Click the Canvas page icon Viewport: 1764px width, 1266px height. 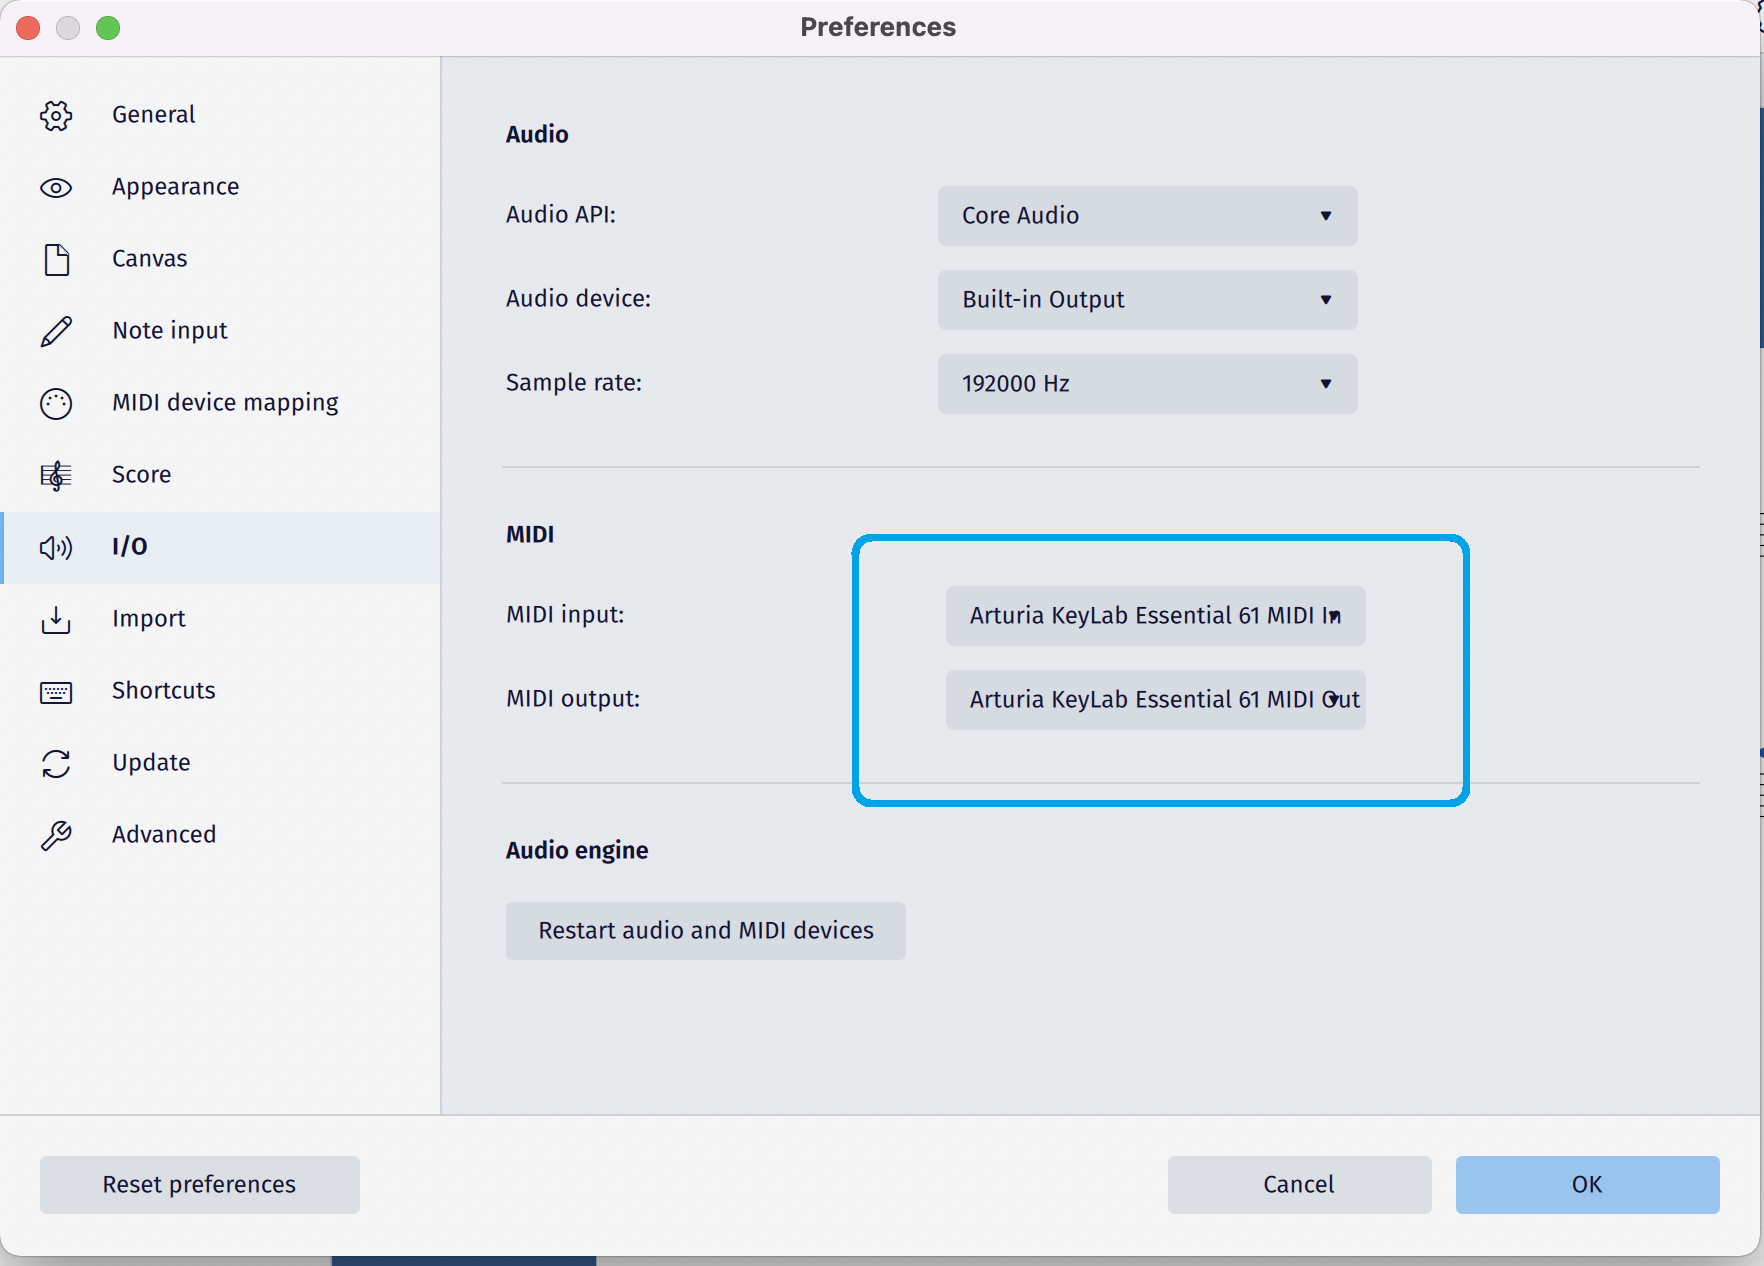pos(56,259)
